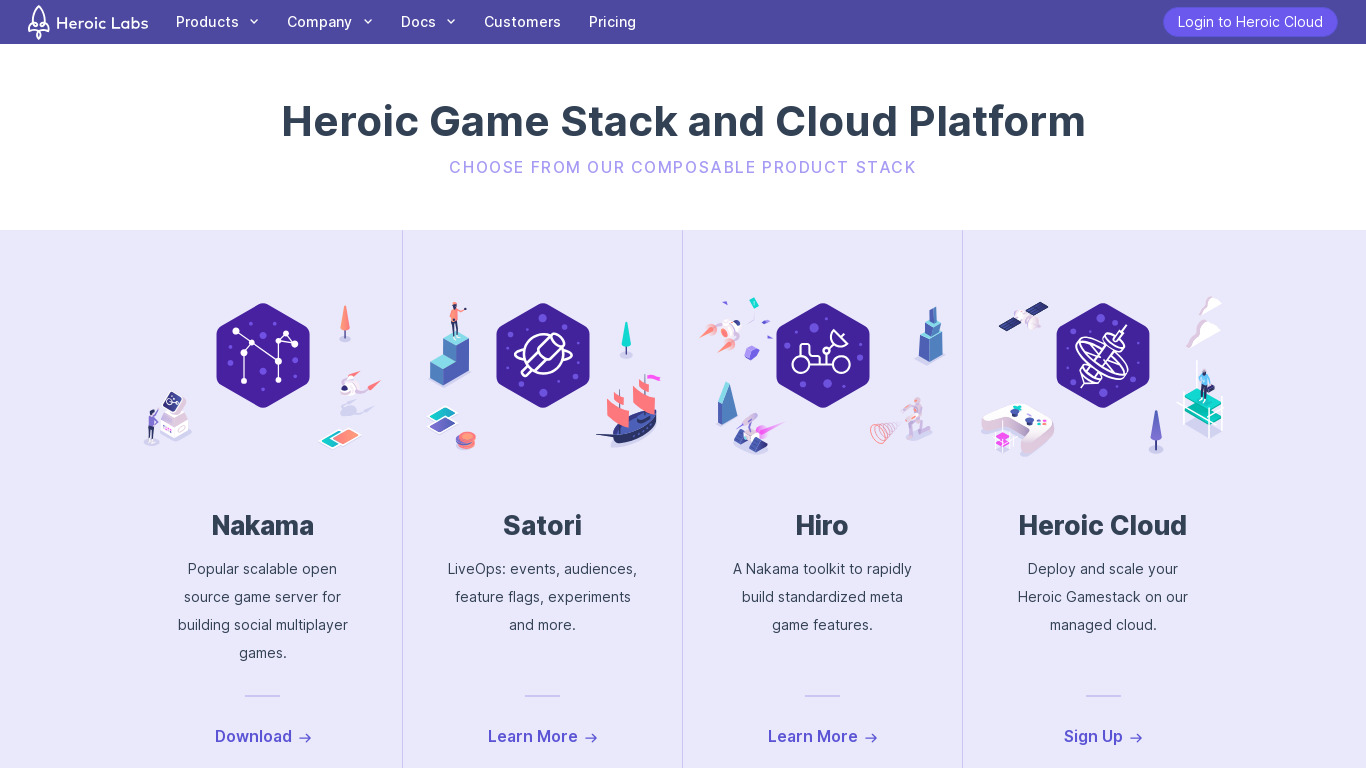Viewport: 1366px width, 768px height.
Task: Click the pirate ship illustration in Satori card
Action: click(x=630, y=412)
